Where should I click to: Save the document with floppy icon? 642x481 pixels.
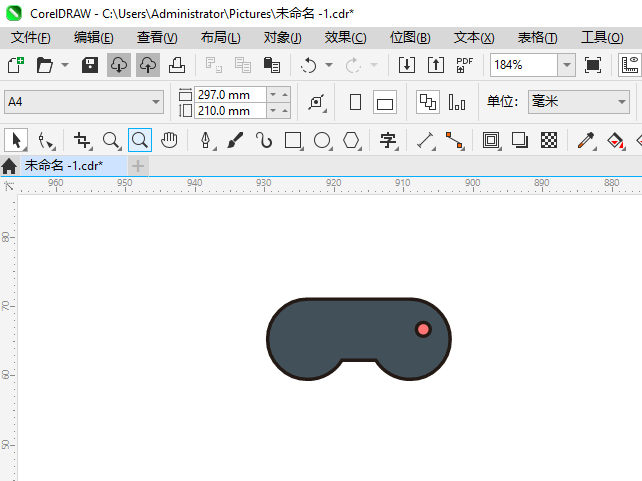(x=90, y=65)
